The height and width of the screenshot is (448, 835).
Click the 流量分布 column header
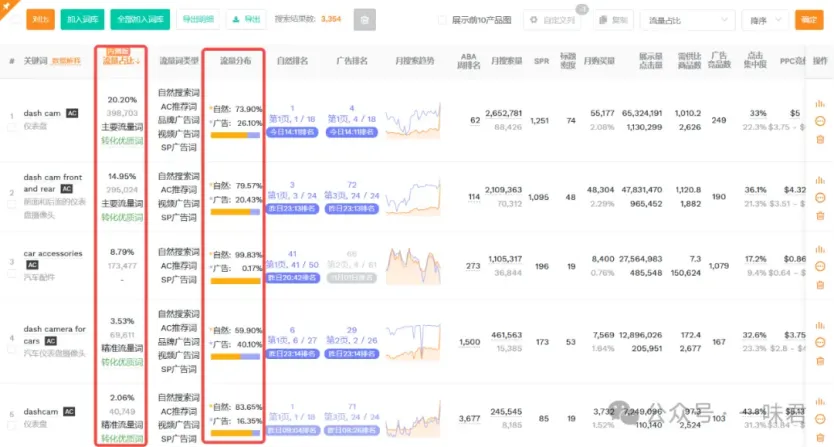[x=235, y=61]
